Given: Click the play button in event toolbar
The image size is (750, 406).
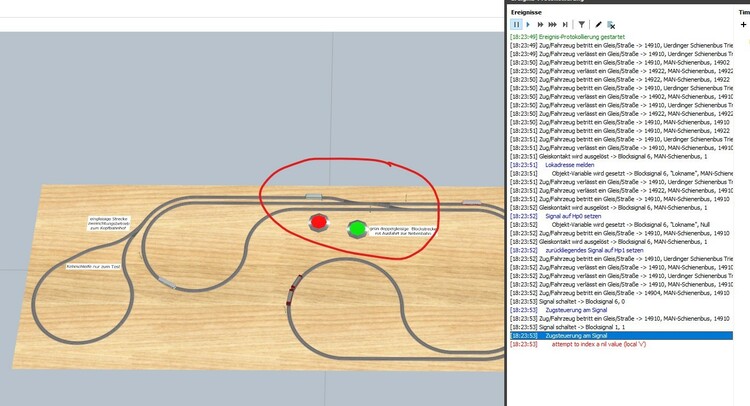Looking at the screenshot, I should (528, 24).
